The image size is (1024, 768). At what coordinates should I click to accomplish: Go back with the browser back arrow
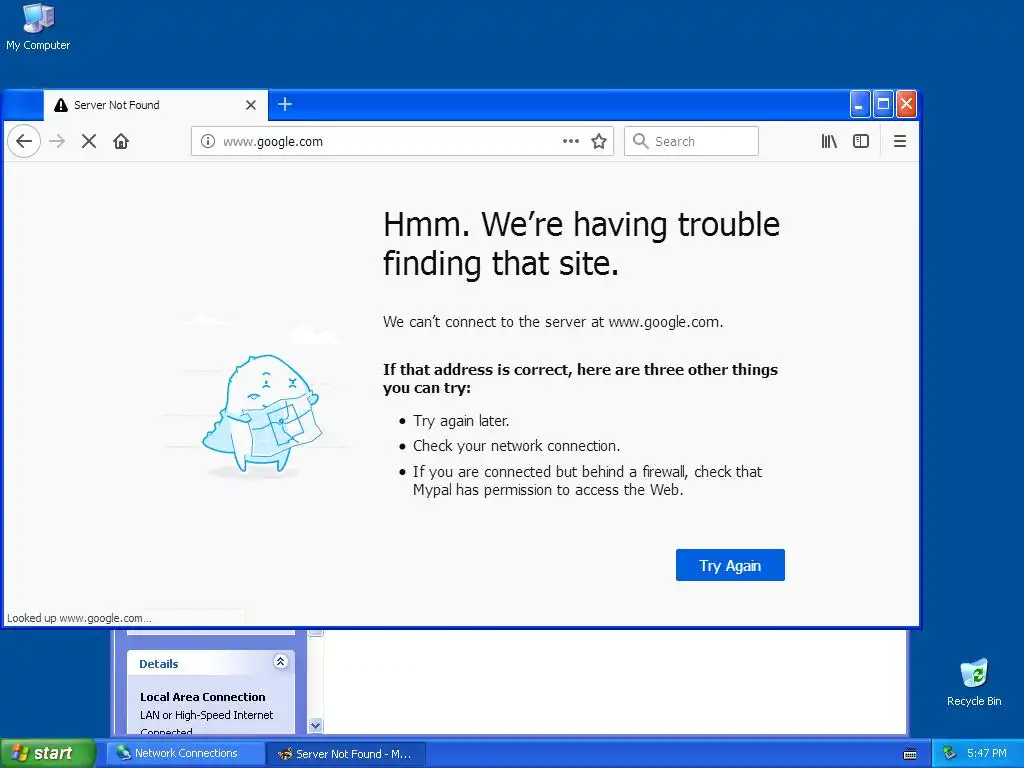tap(24, 141)
